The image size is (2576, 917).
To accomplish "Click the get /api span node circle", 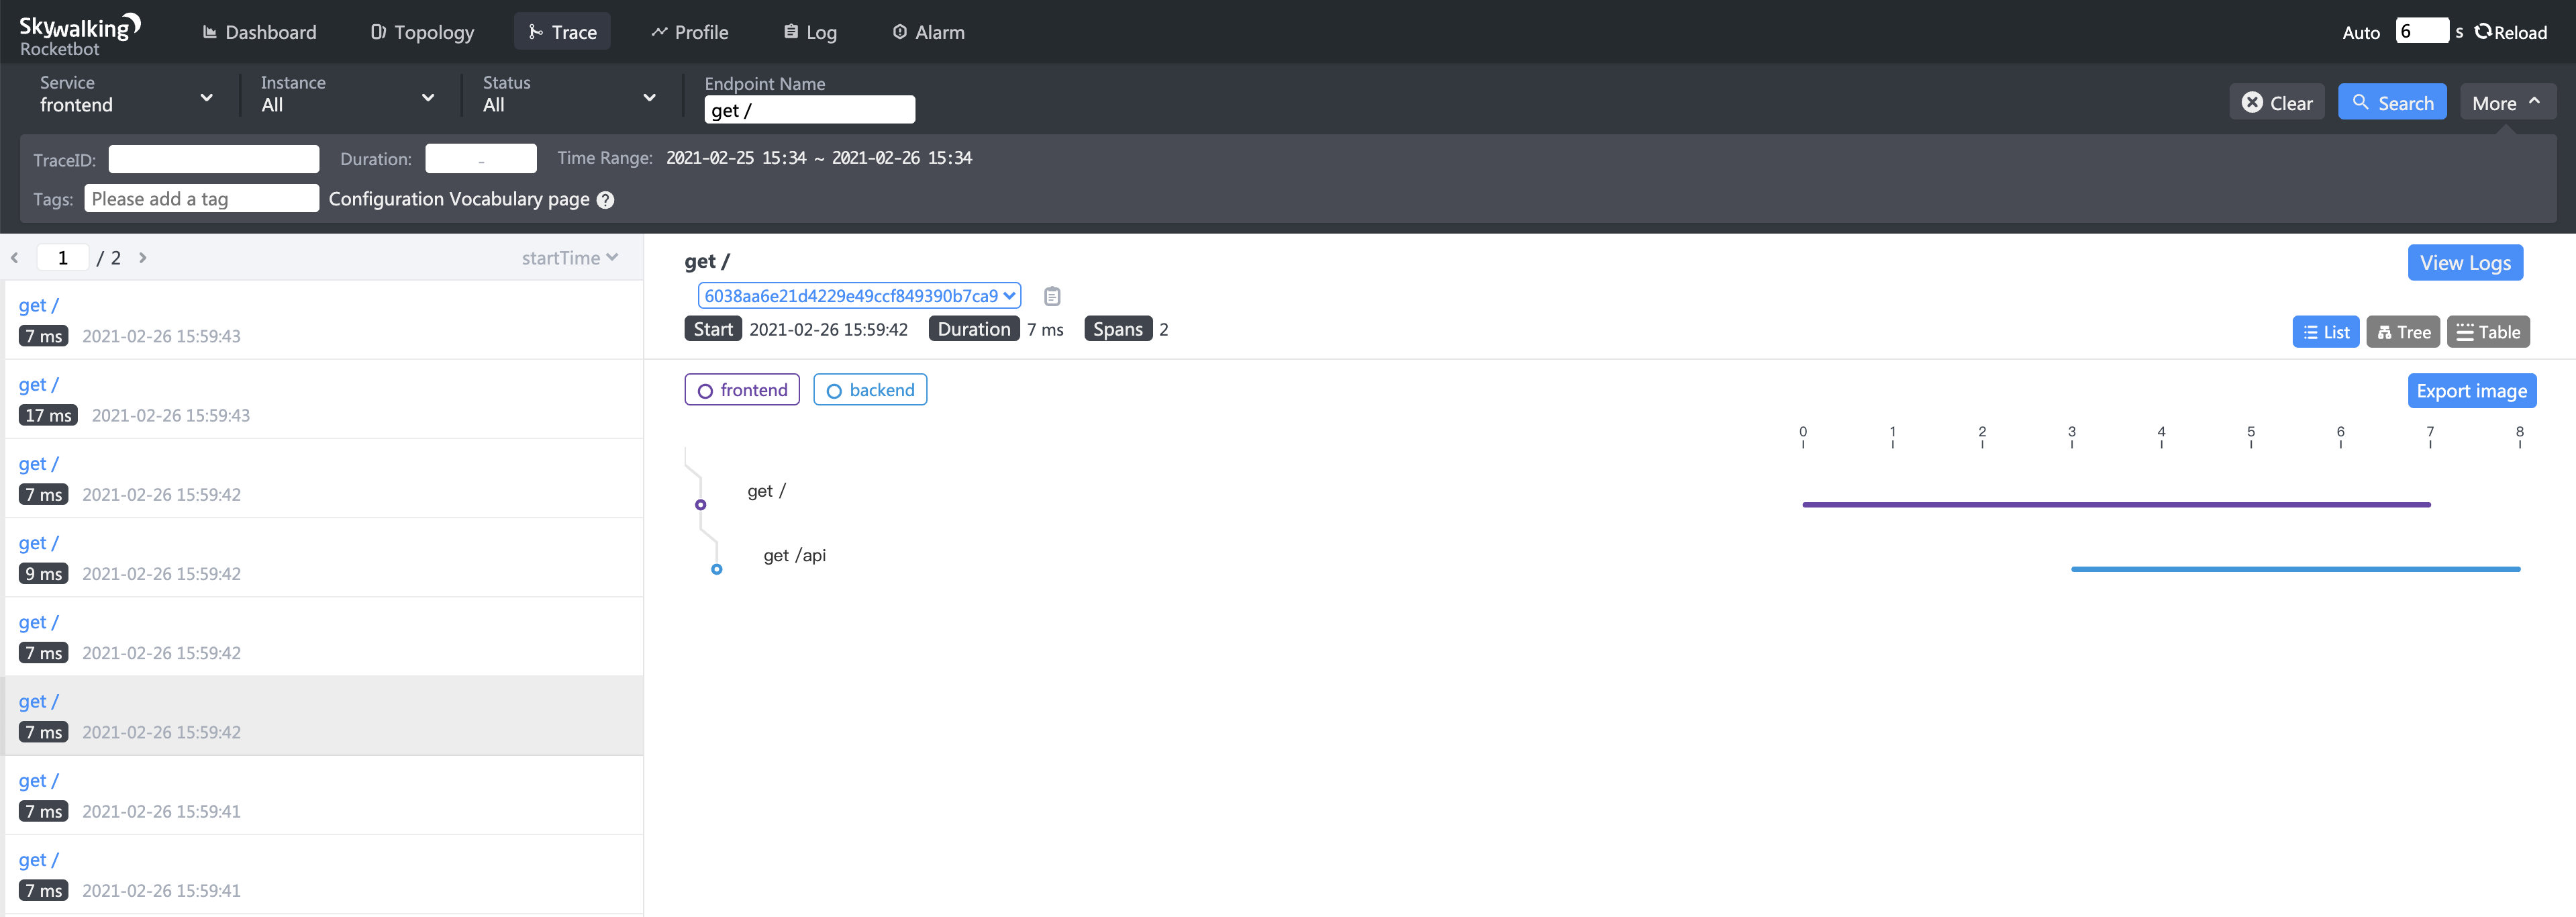I will click(716, 569).
